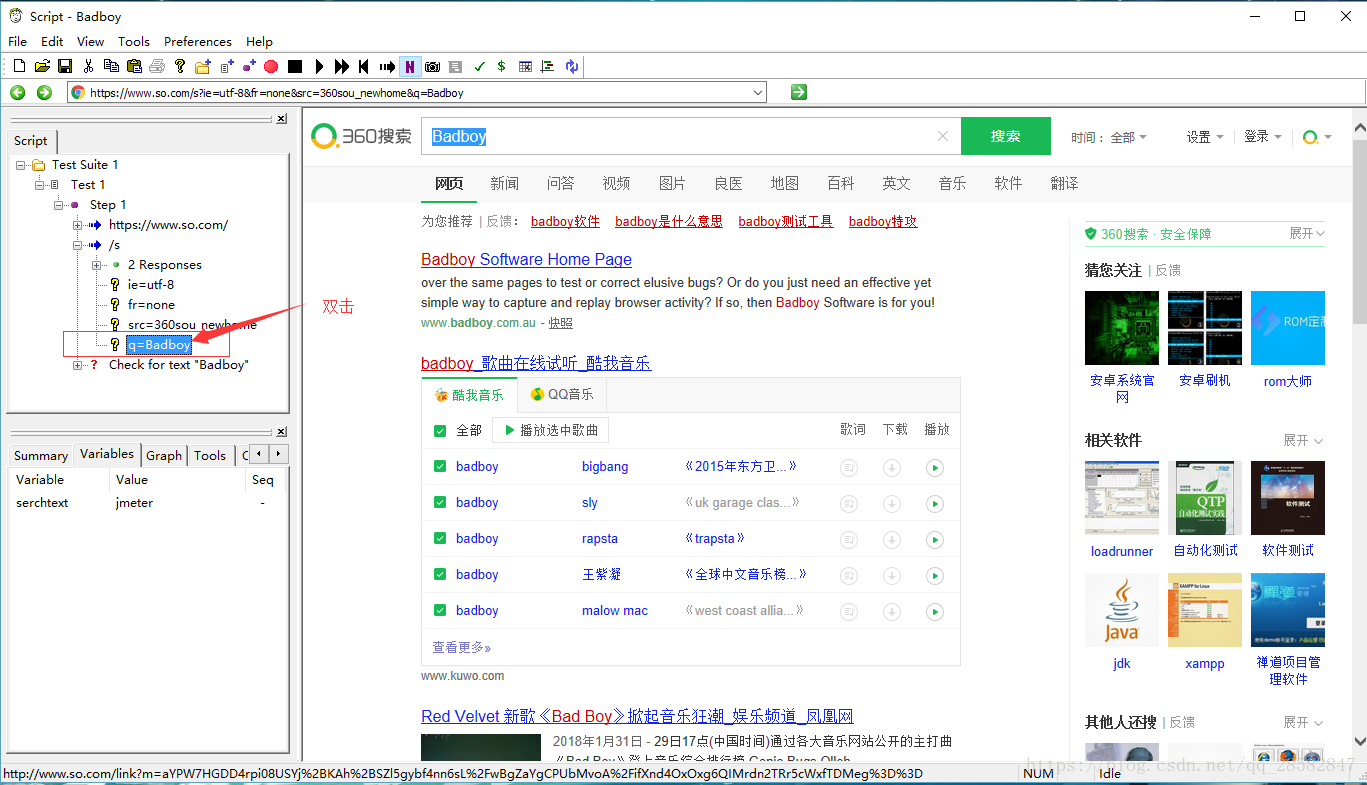Play the script with the single-triangle button
1367x785 pixels.
point(319,66)
